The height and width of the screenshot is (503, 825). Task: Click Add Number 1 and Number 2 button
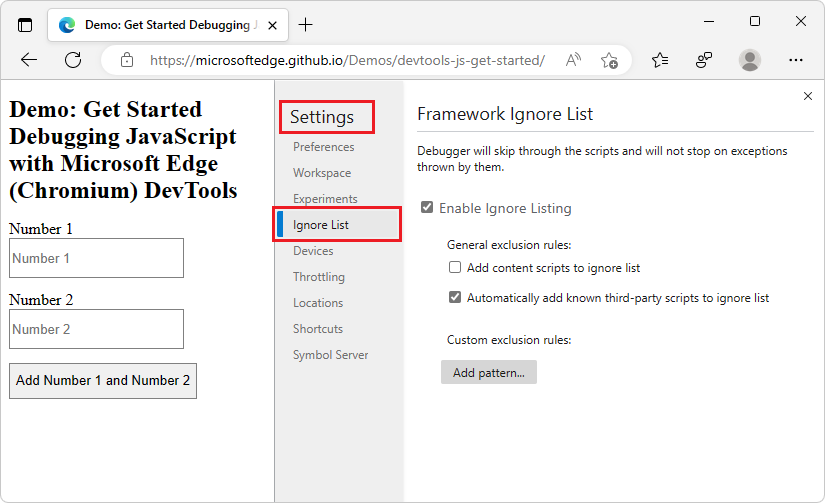click(103, 380)
